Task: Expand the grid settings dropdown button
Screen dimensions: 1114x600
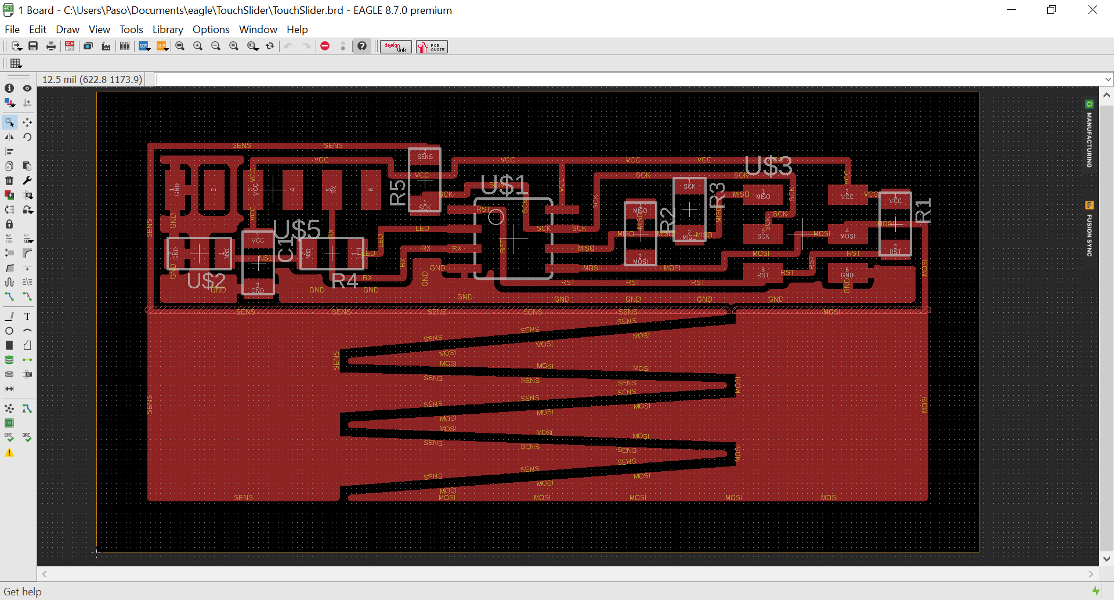Action: (16, 63)
